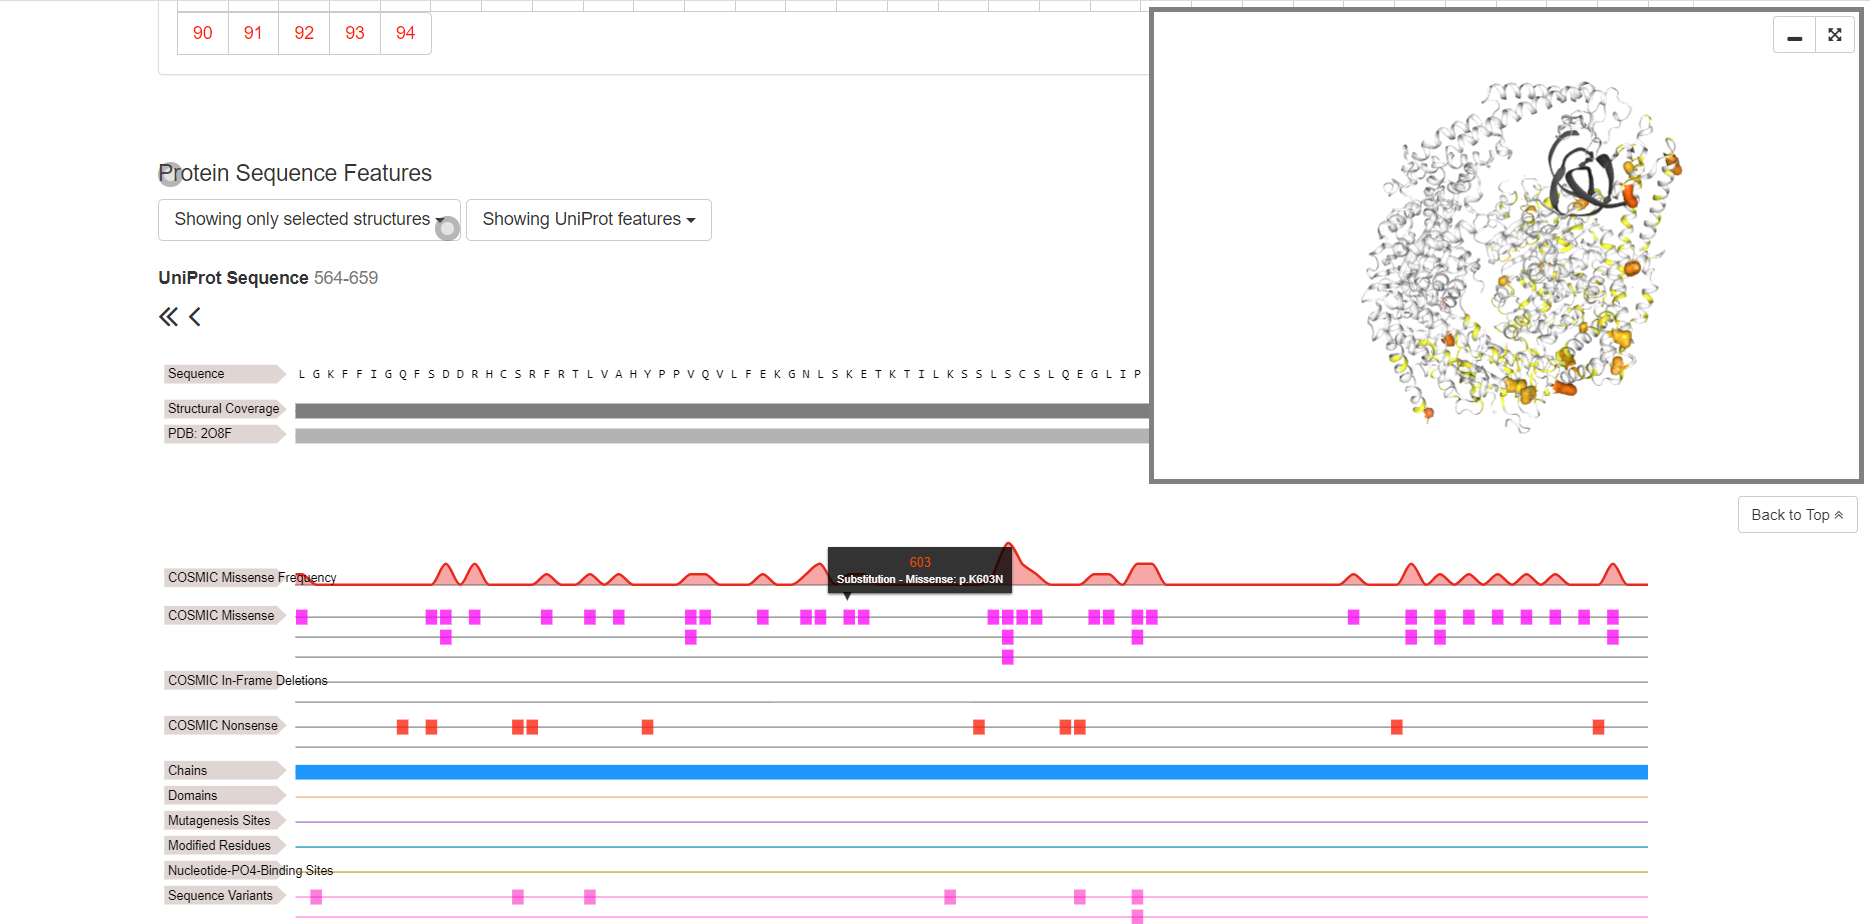Go to page 90
Image resolution: width=1870 pixels, height=924 pixels.
203,33
